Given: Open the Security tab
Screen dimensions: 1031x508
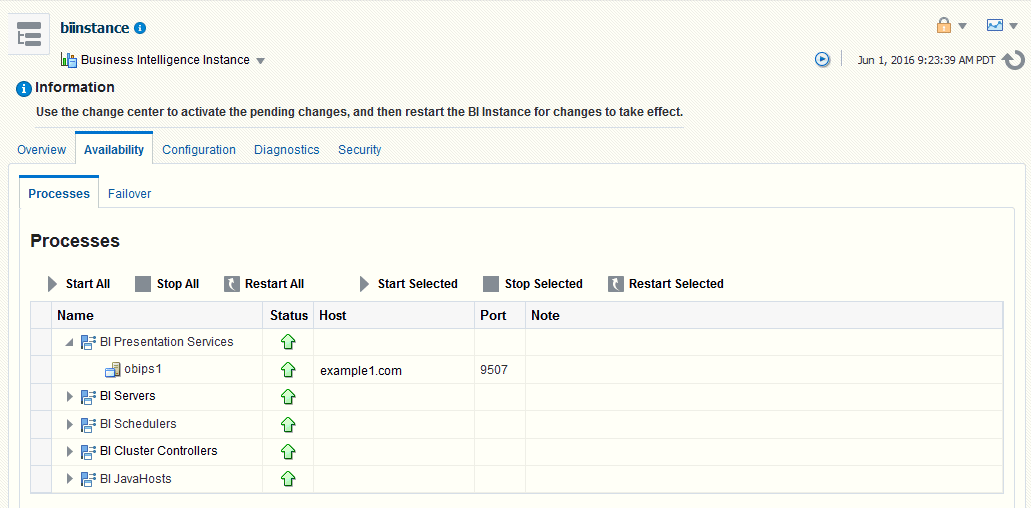Looking at the screenshot, I should (360, 150).
